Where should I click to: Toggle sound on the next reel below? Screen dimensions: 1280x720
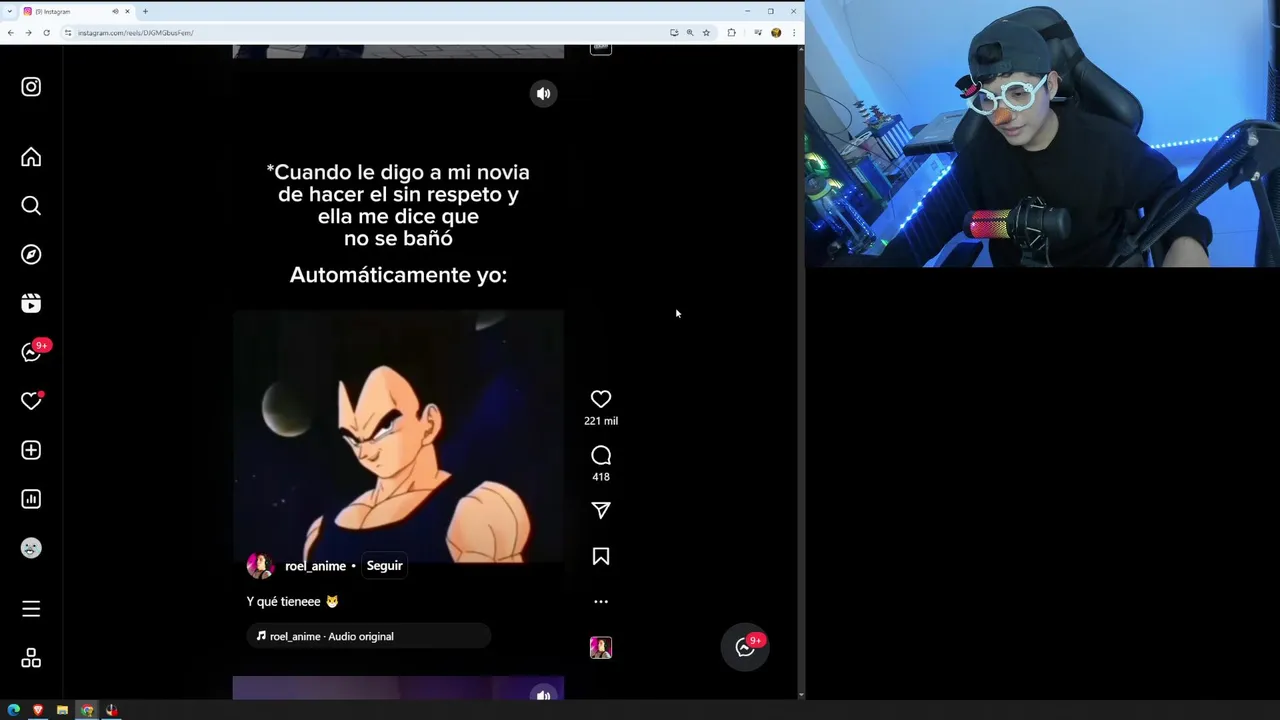(543, 694)
